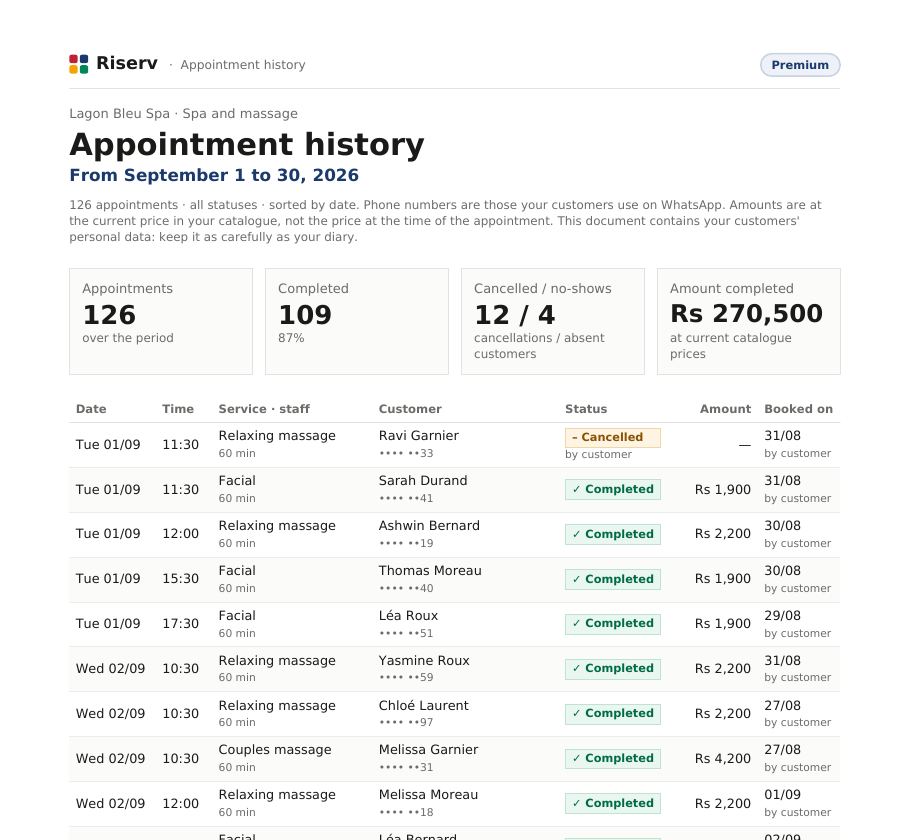The height and width of the screenshot is (840, 910).
Task: Click the 01/09 booked-on date for Melissa Moreau
Action: 782,795
